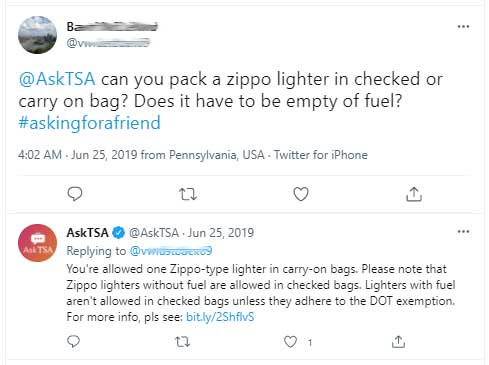Open the replying-to user handle
The width and height of the screenshot is (489, 365).
tap(171, 251)
